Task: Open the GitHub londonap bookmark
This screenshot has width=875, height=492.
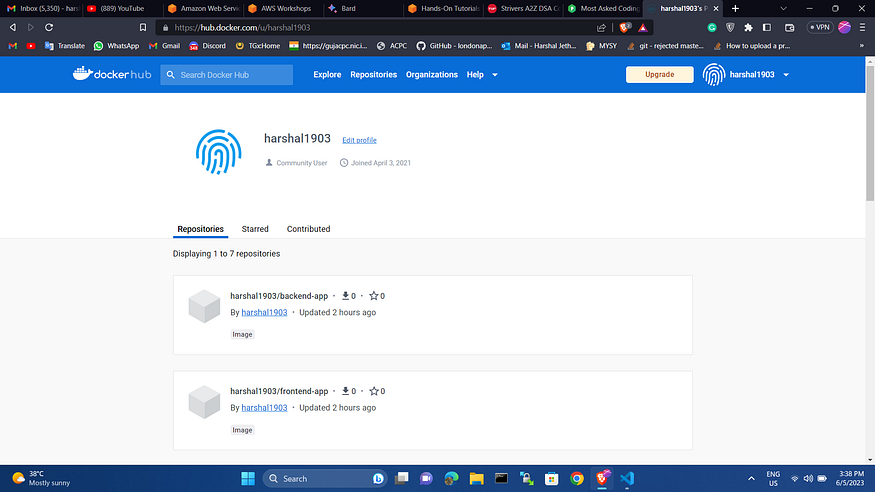Action: click(454, 46)
